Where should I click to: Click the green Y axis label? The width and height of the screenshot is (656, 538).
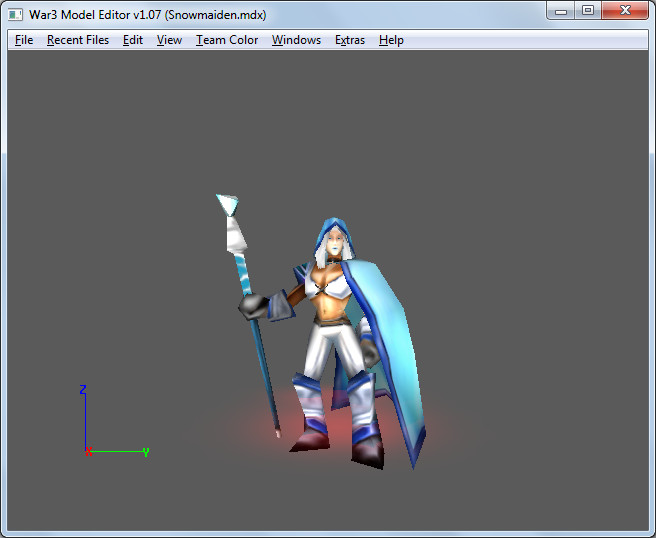click(x=146, y=452)
